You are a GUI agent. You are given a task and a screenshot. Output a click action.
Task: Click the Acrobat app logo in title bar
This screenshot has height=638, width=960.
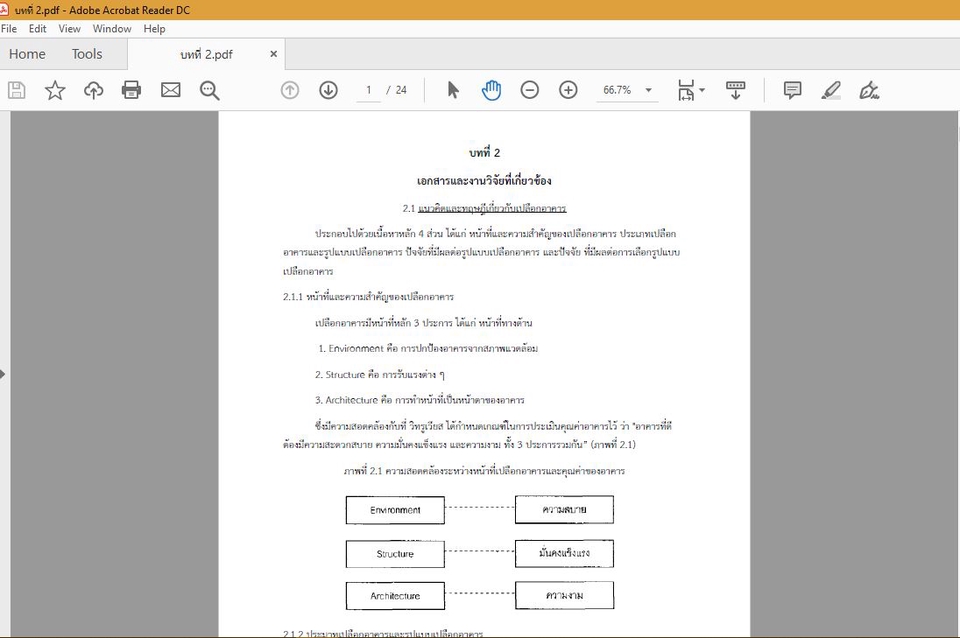[x=4, y=9]
